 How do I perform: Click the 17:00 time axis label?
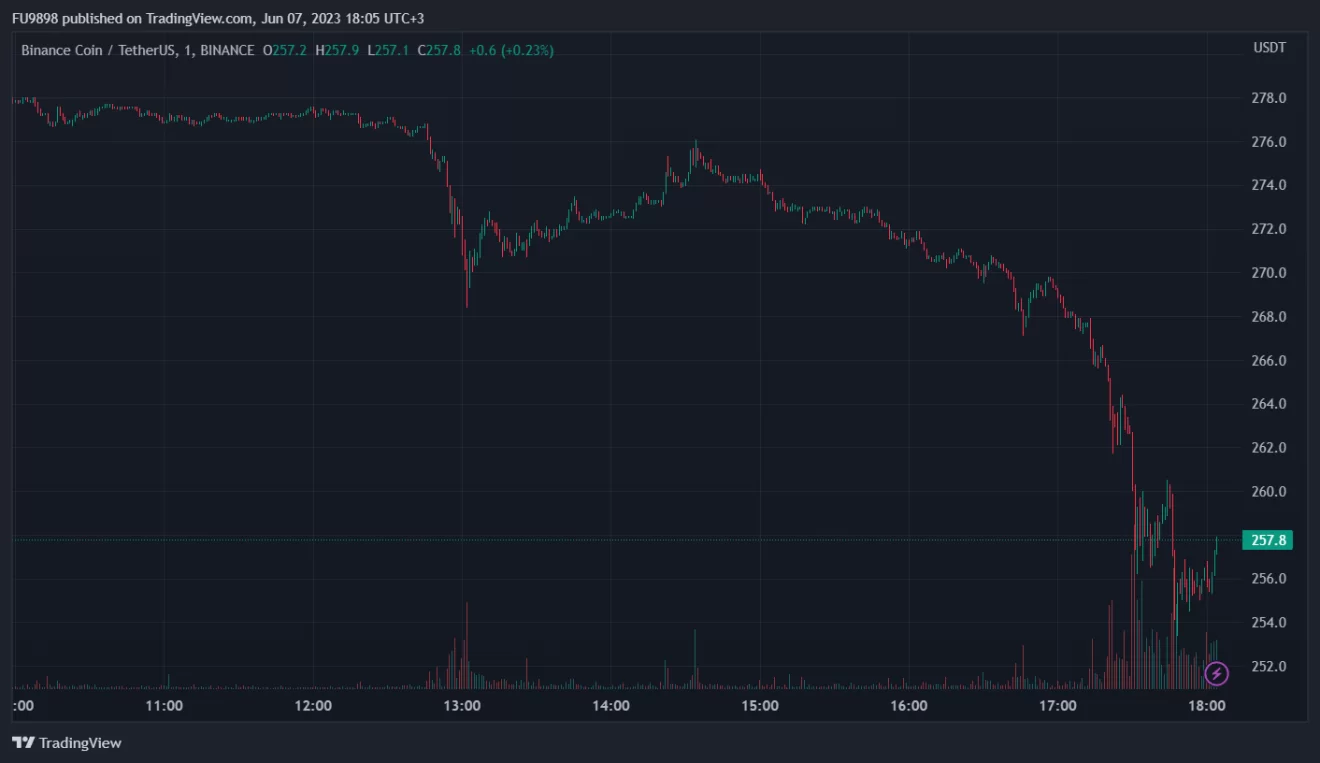coord(1058,706)
